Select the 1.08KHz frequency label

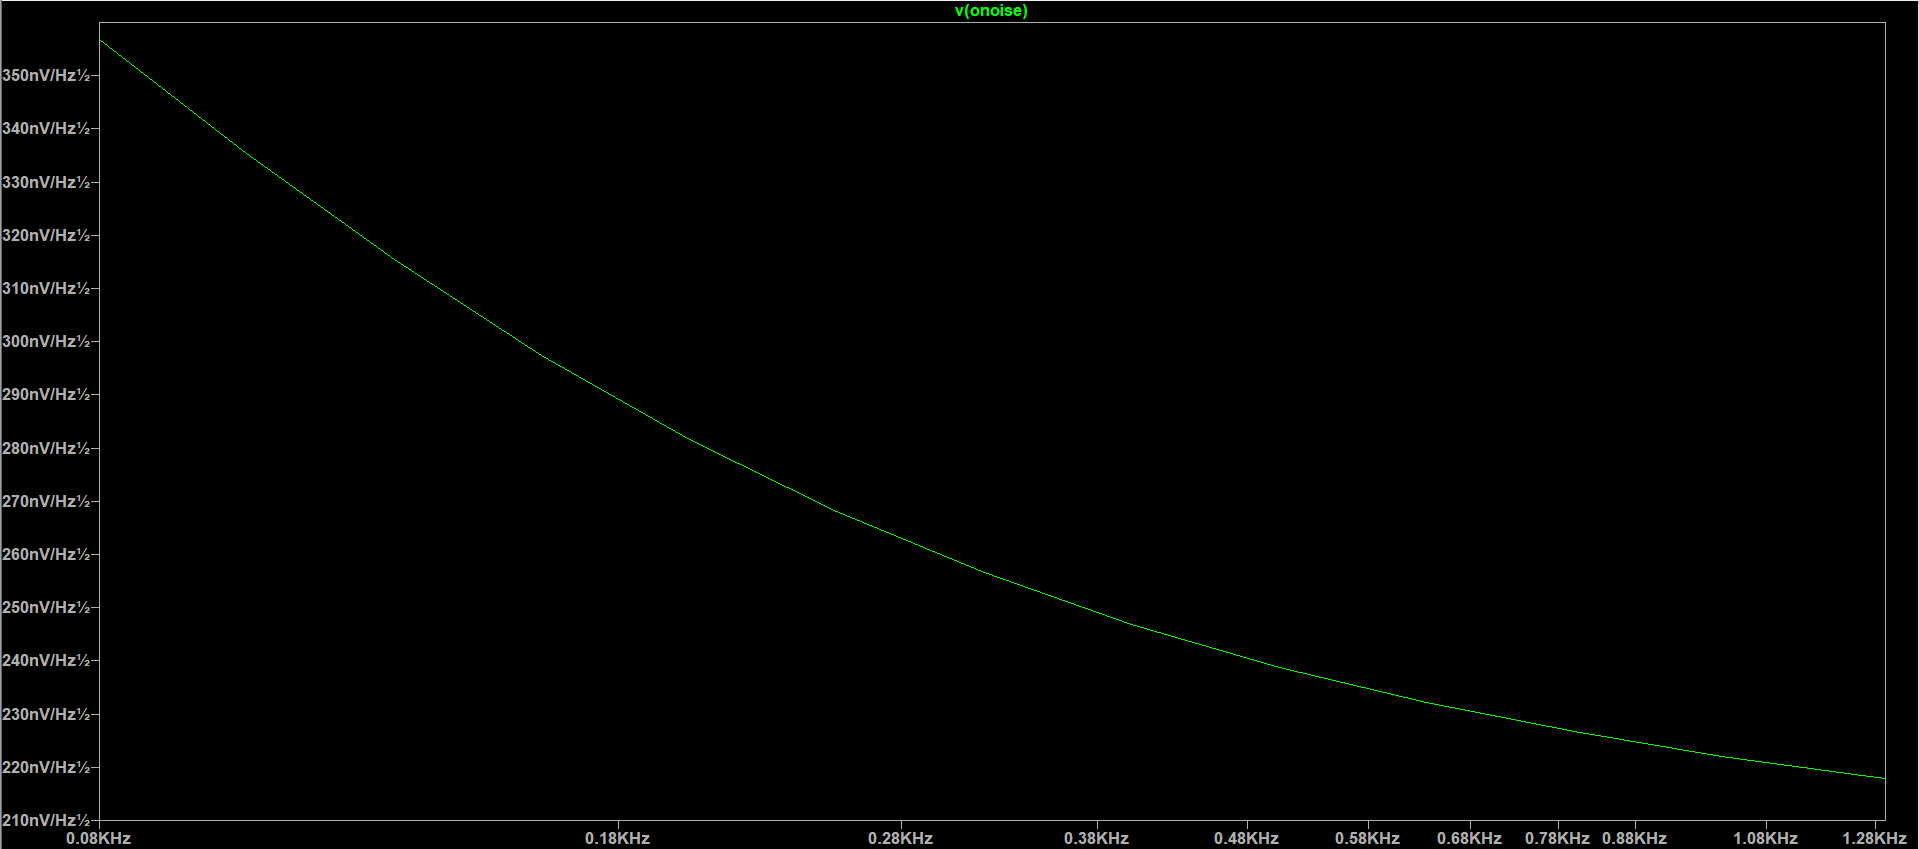click(1765, 839)
